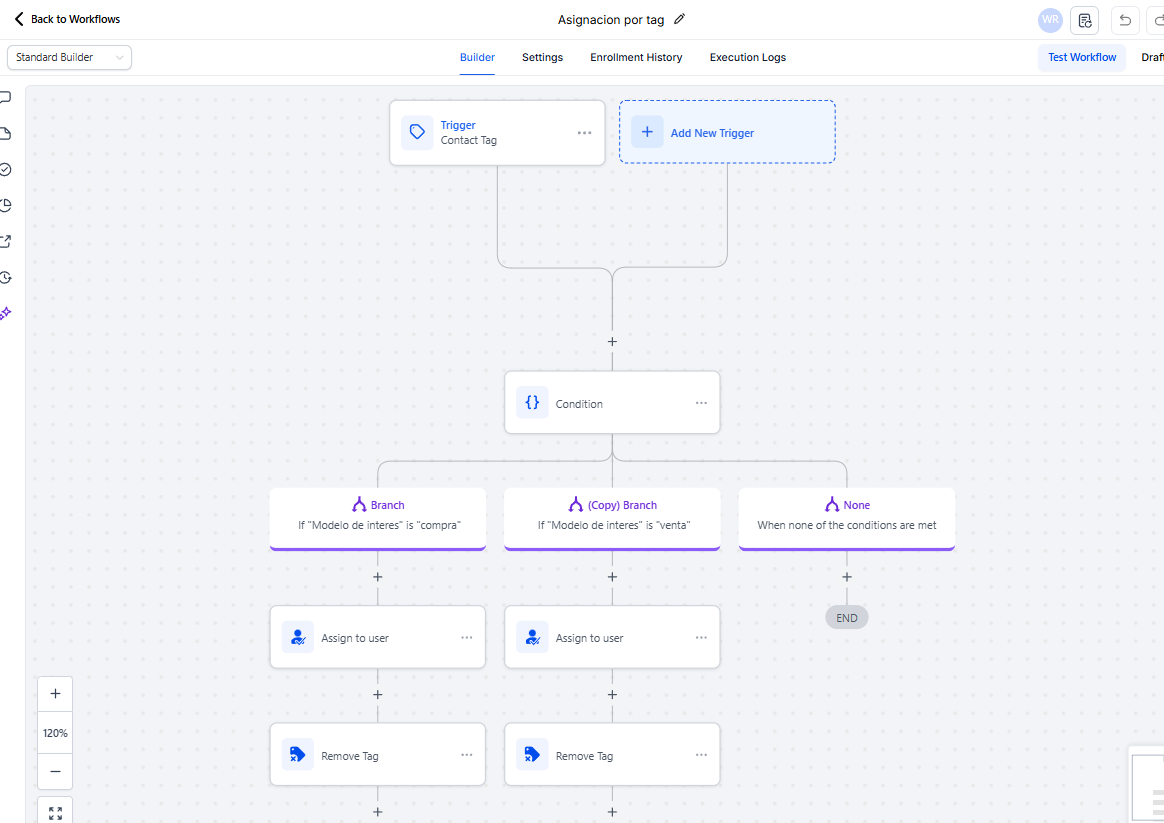The width and height of the screenshot is (1164, 823).
Task: Open the Execution Logs tab
Action: click(x=747, y=58)
